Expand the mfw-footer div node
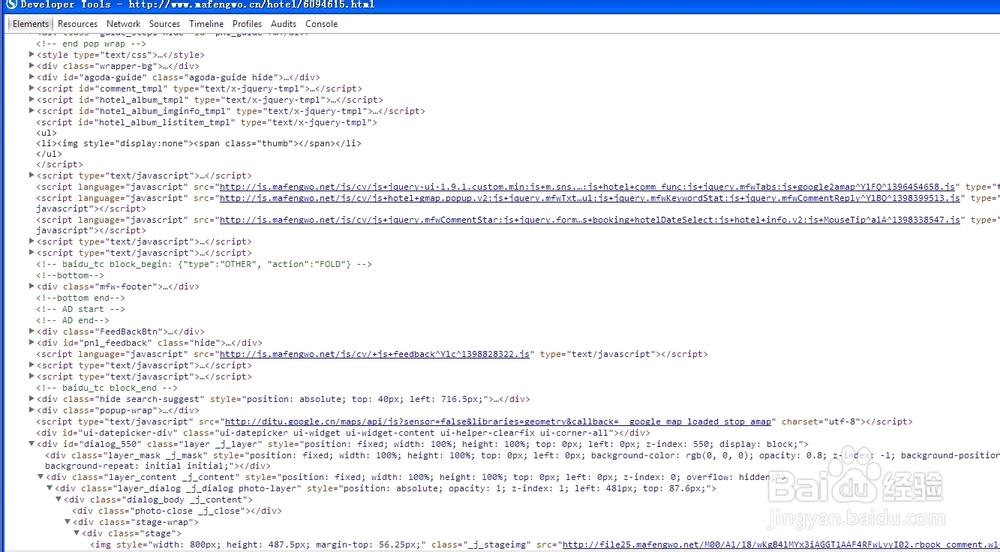Viewport: 1000px width, 552px height. [x=31, y=286]
